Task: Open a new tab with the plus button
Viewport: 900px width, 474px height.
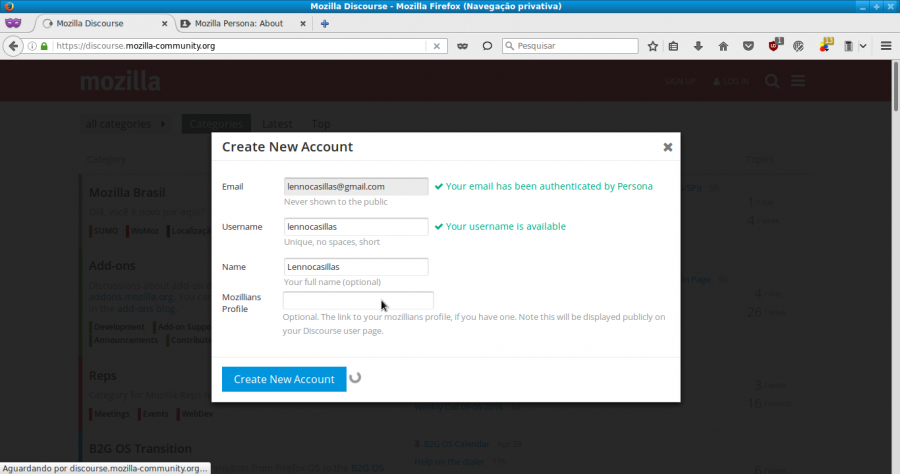Action: [x=325, y=24]
